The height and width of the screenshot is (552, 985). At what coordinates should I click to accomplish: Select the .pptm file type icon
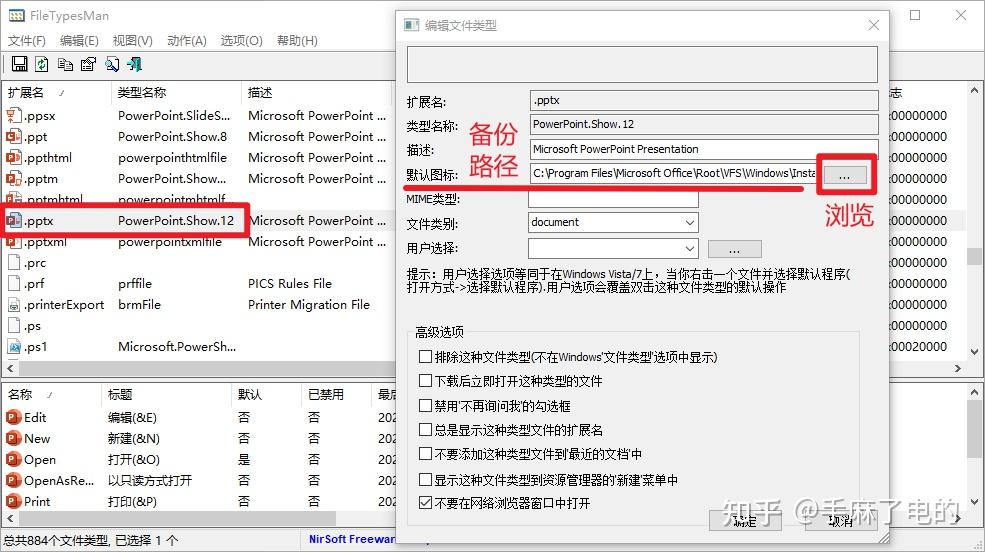pos(14,178)
